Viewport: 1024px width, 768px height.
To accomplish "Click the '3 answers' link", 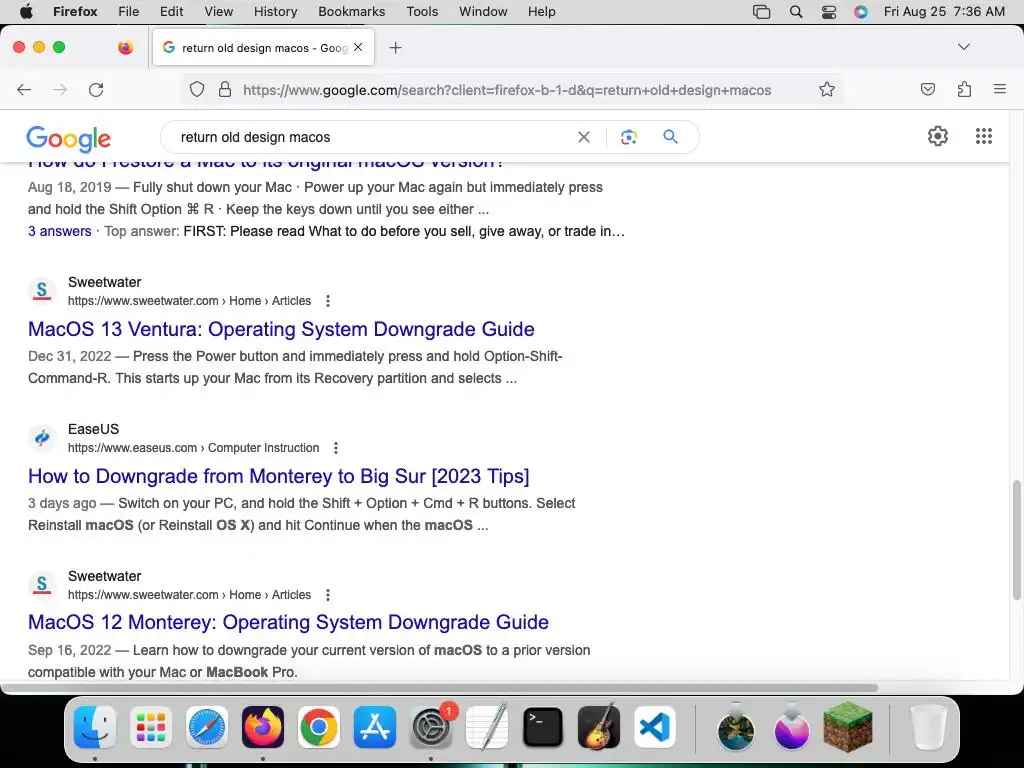I will click(x=59, y=231).
